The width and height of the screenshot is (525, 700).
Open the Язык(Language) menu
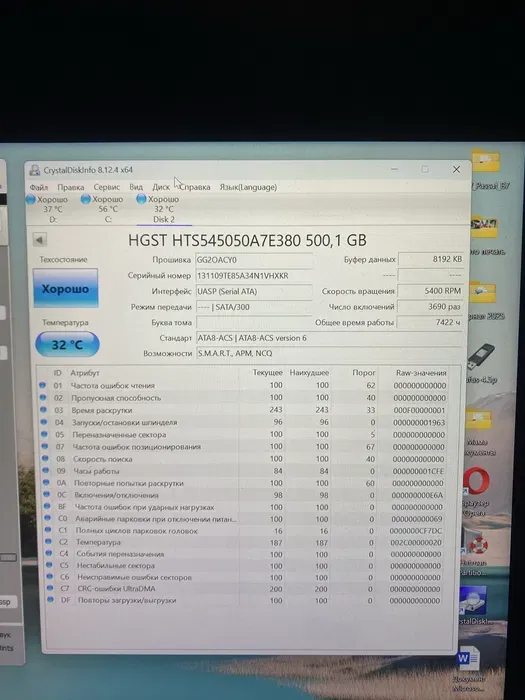[x=248, y=187]
